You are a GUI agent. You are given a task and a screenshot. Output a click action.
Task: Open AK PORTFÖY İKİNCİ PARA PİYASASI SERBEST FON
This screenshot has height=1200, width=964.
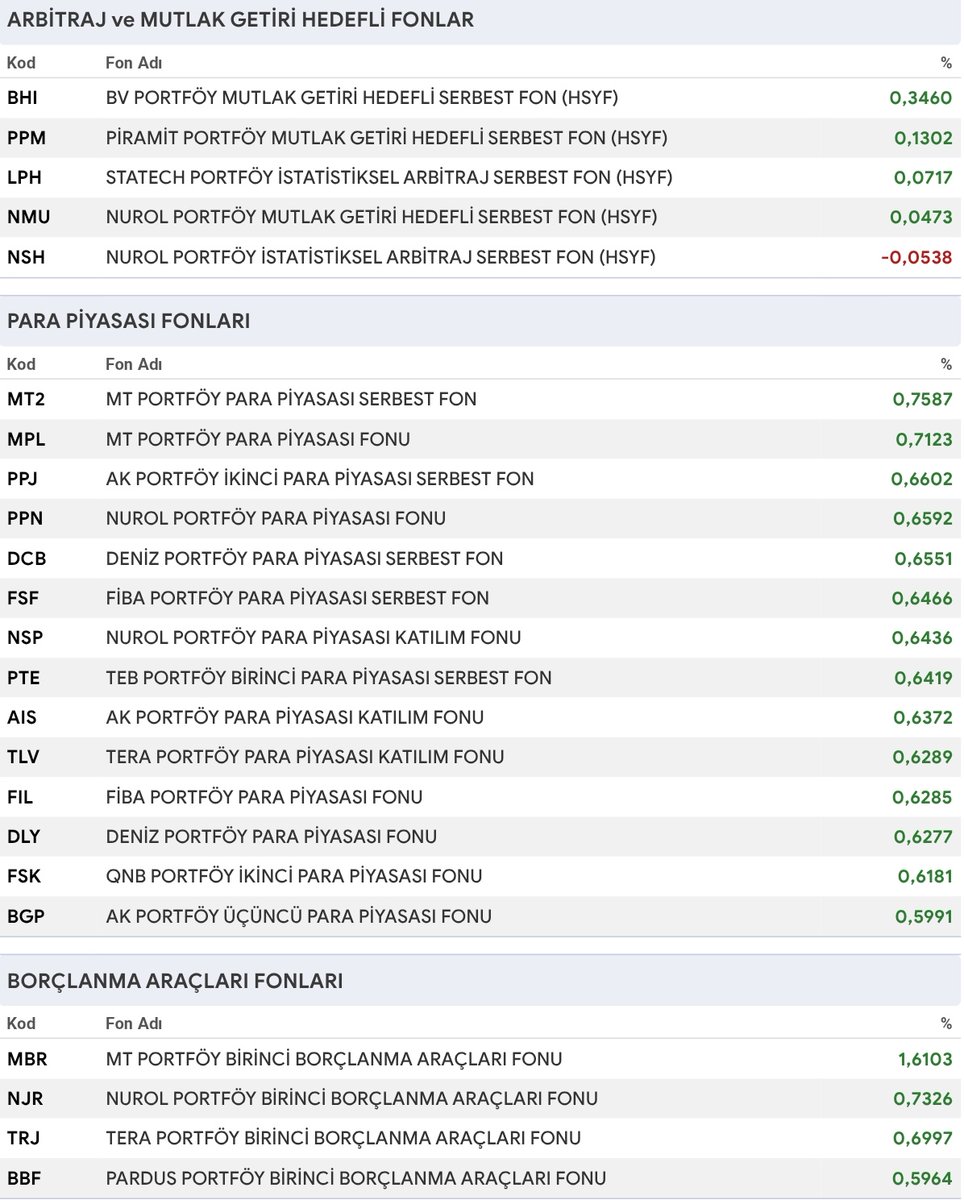[x=320, y=479]
